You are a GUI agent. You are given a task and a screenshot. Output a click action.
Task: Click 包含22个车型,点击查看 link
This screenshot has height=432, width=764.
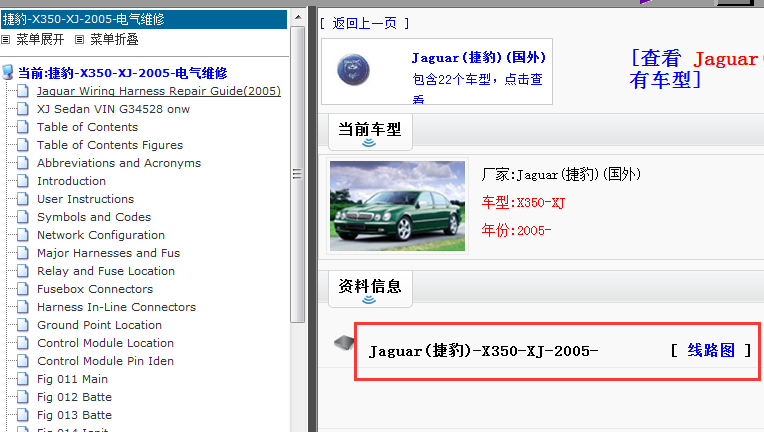point(478,88)
